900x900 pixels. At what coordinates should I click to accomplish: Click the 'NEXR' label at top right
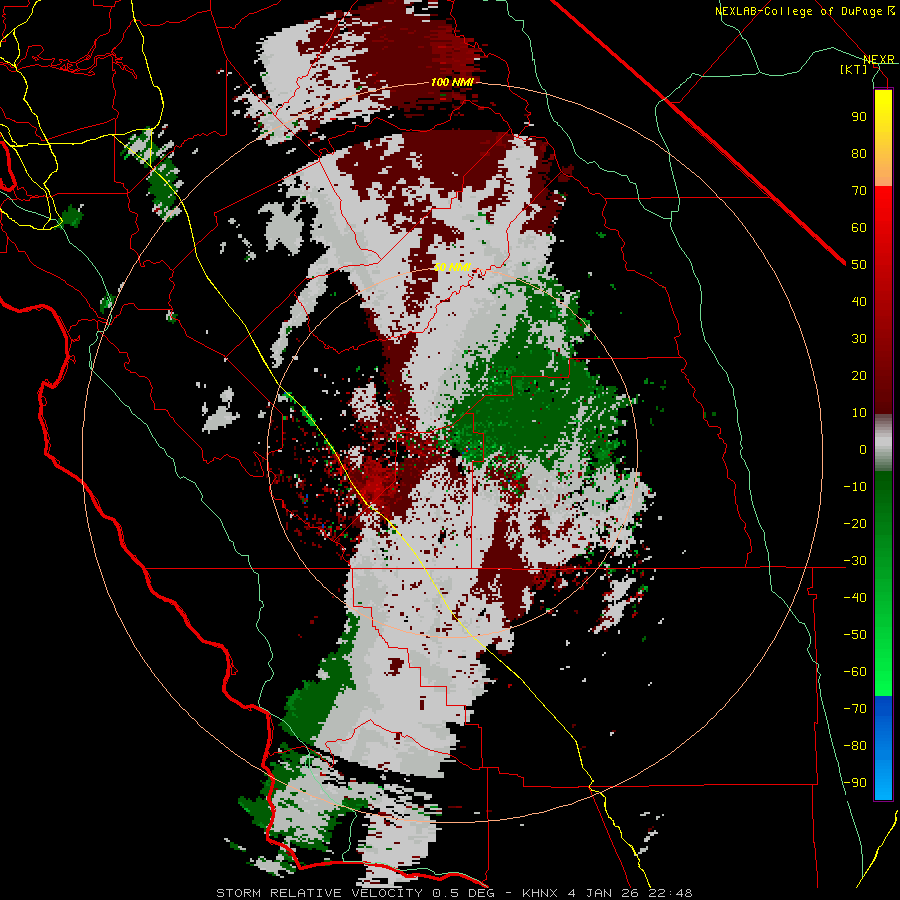click(x=879, y=59)
